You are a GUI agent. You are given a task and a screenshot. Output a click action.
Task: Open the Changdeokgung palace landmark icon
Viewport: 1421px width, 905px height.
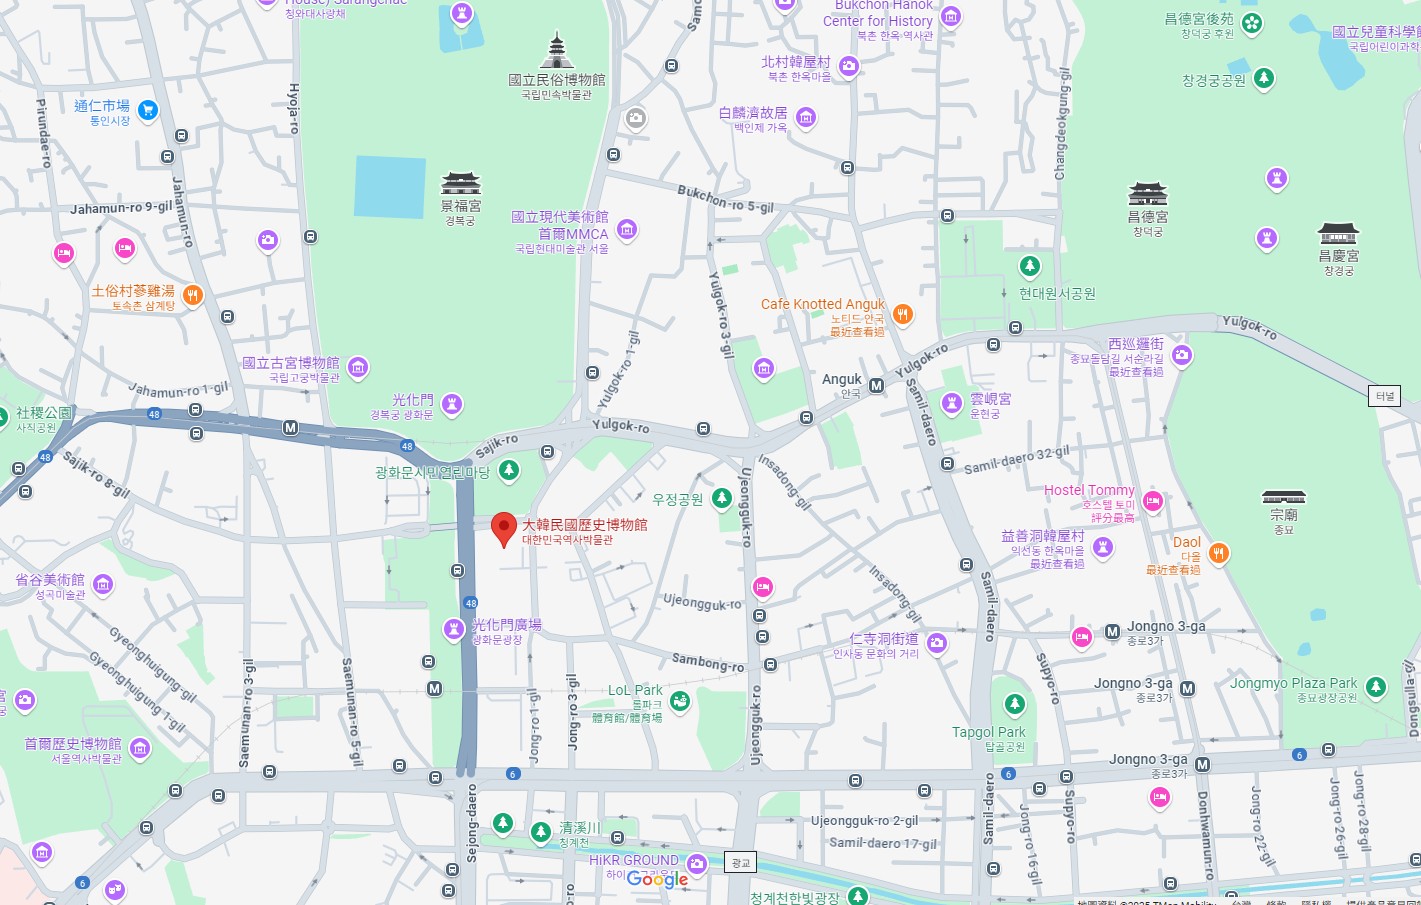click(1147, 194)
